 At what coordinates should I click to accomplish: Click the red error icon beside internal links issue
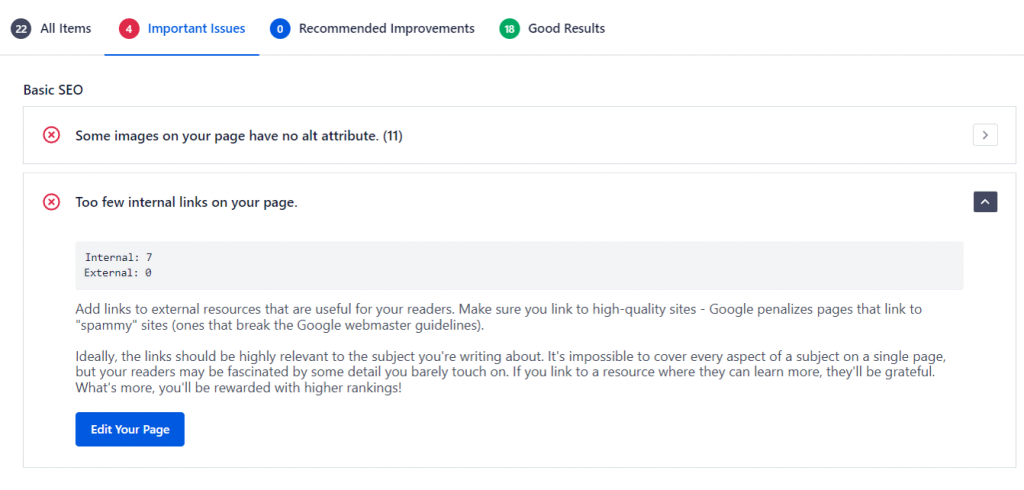click(x=52, y=202)
